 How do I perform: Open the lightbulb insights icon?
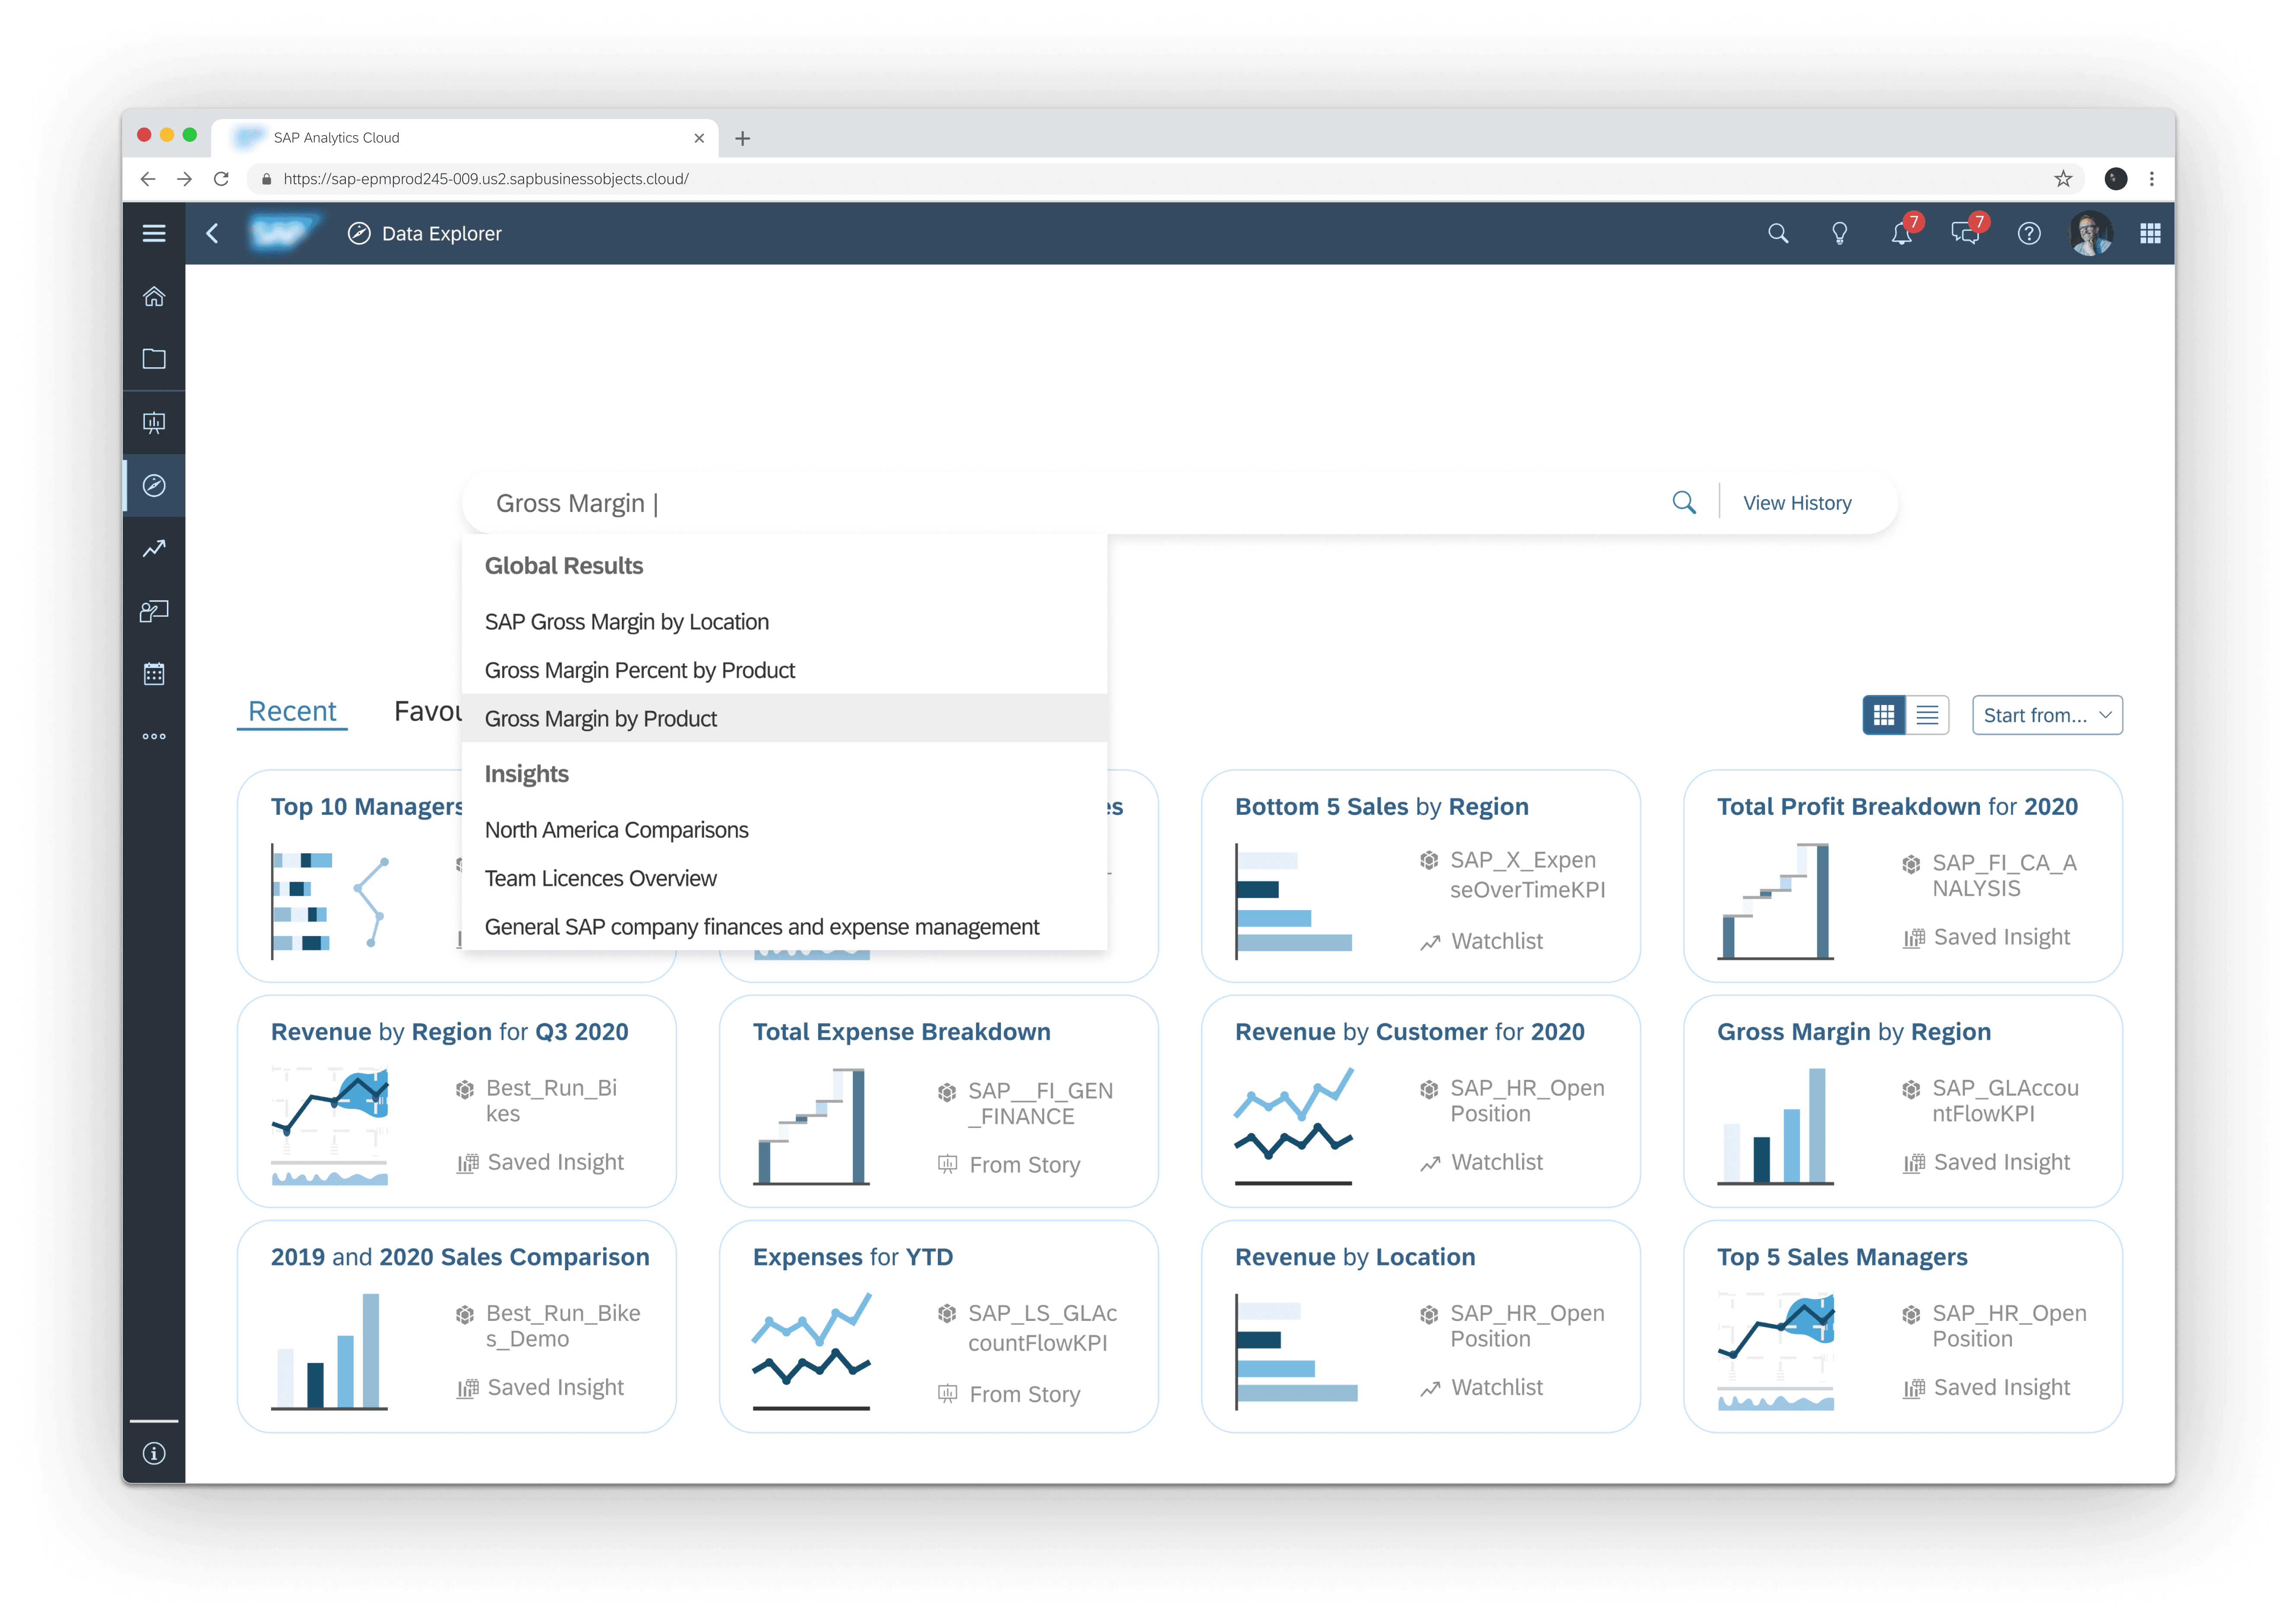click(x=1839, y=233)
